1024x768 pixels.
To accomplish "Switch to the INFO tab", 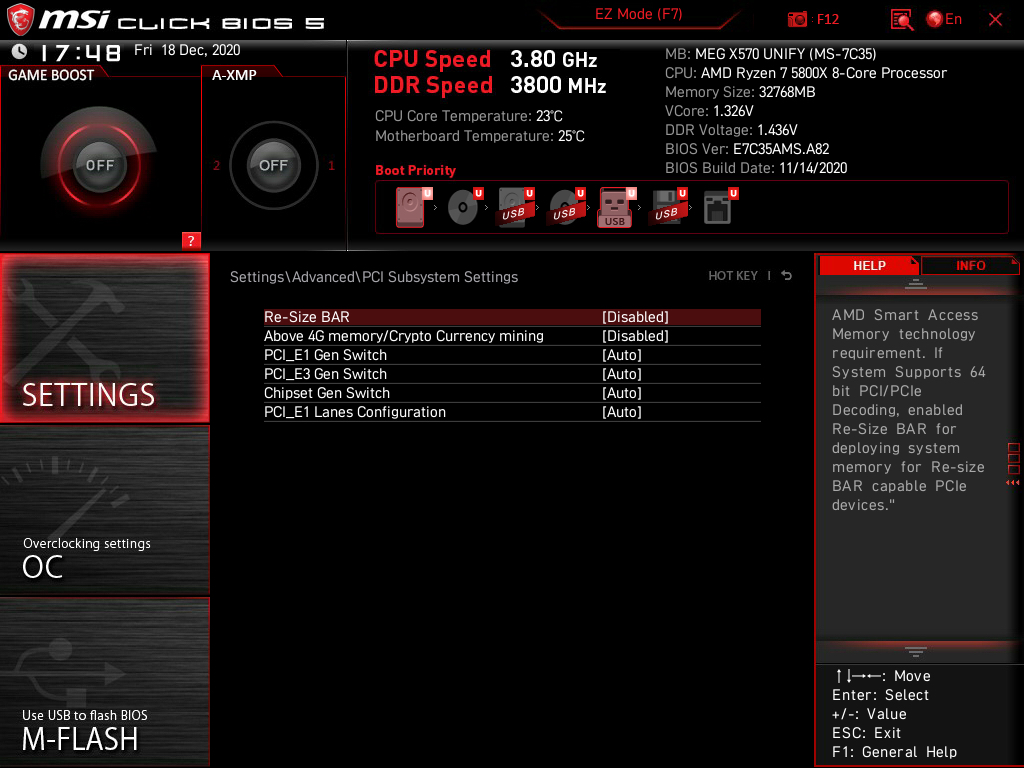I will pyautogui.click(x=970, y=265).
